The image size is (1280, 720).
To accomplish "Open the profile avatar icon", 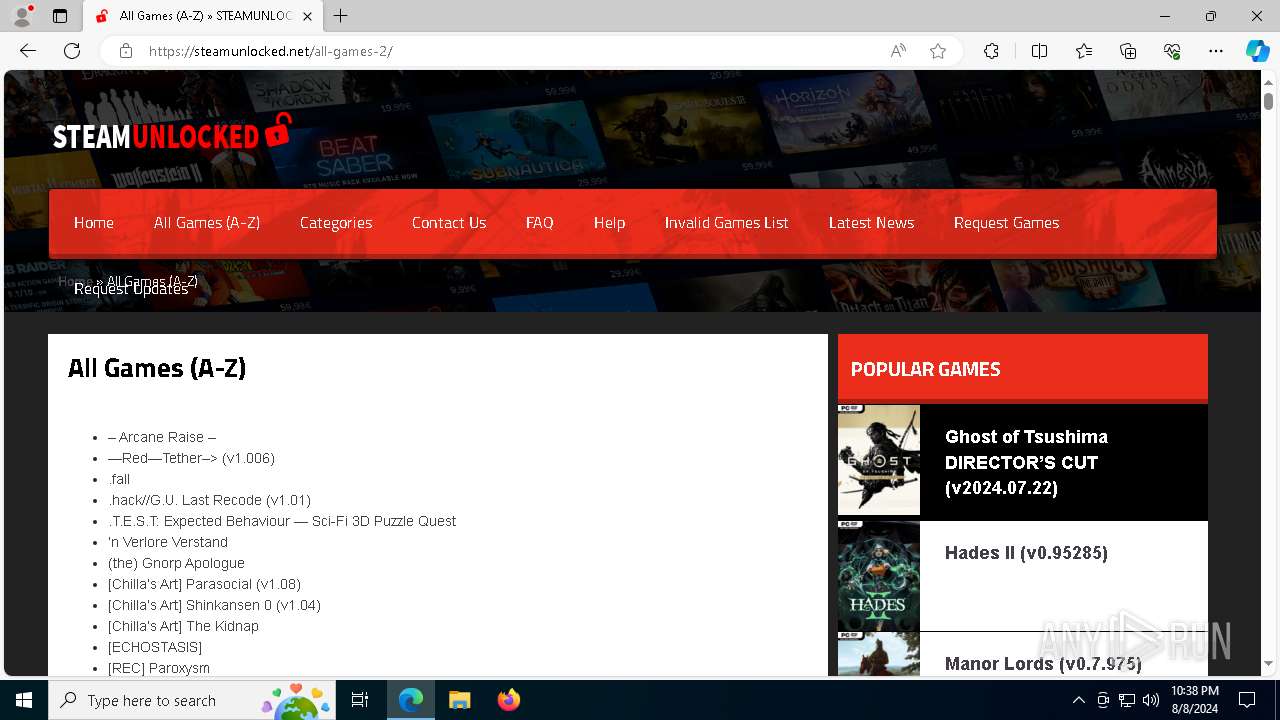I will tap(21, 16).
